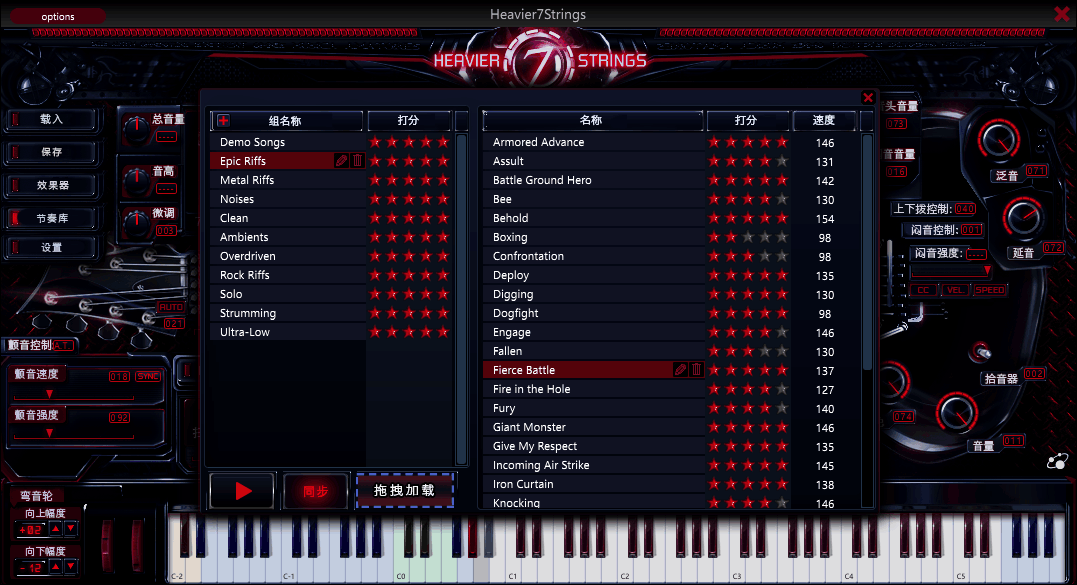Viewport: 1077px width, 585px height.
Task: Click the molecule-shaped icon at right edge
Action: 1057,462
